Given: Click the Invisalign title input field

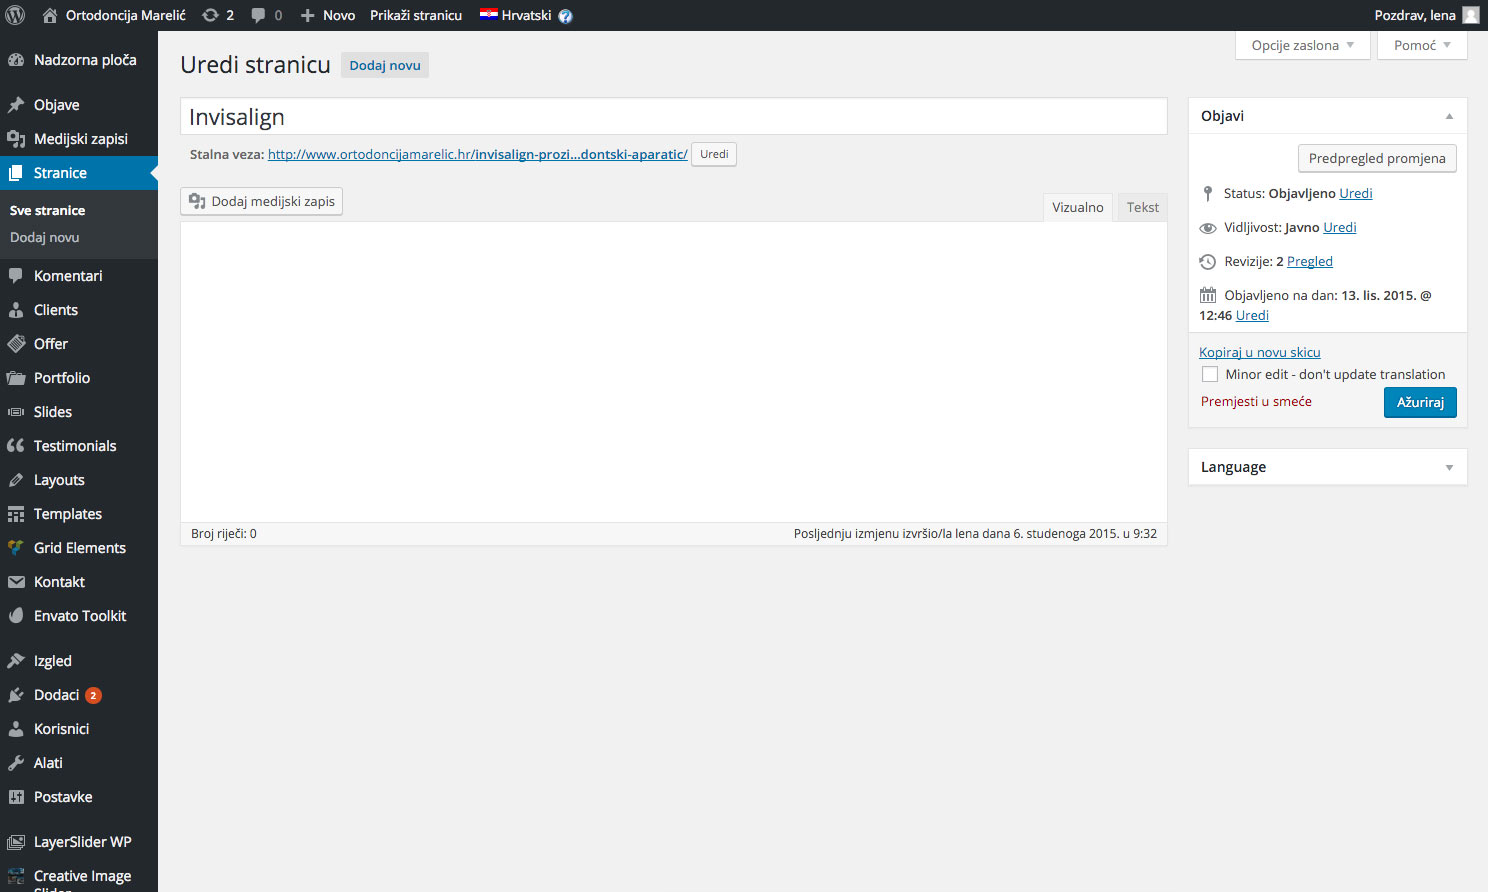Looking at the screenshot, I should 674,116.
